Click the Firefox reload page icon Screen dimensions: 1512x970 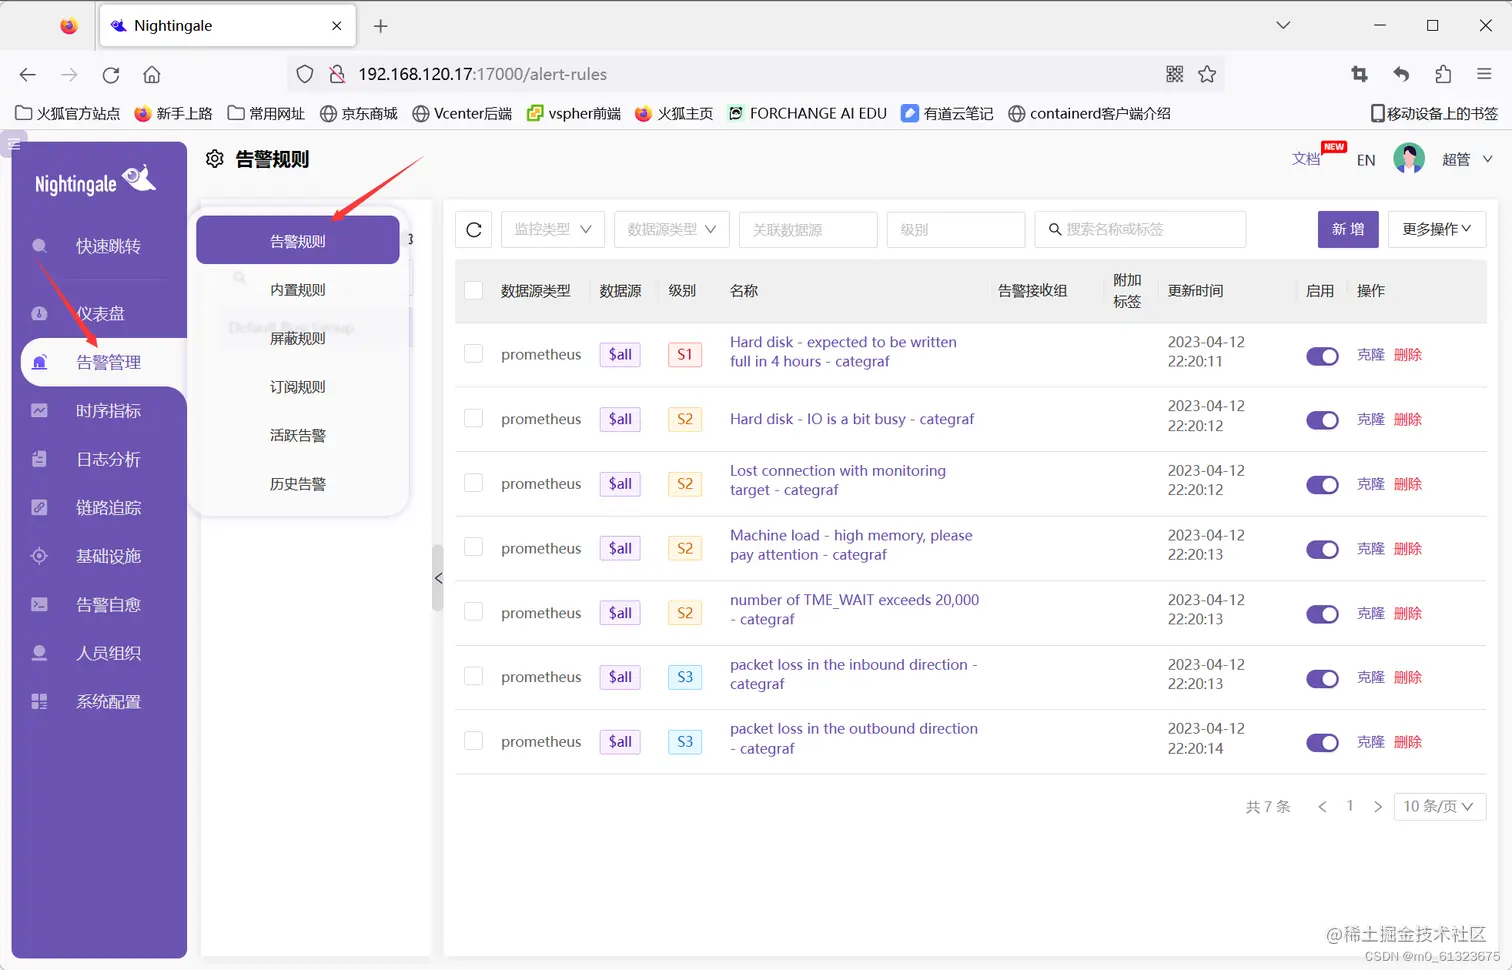tap(111, 74)
